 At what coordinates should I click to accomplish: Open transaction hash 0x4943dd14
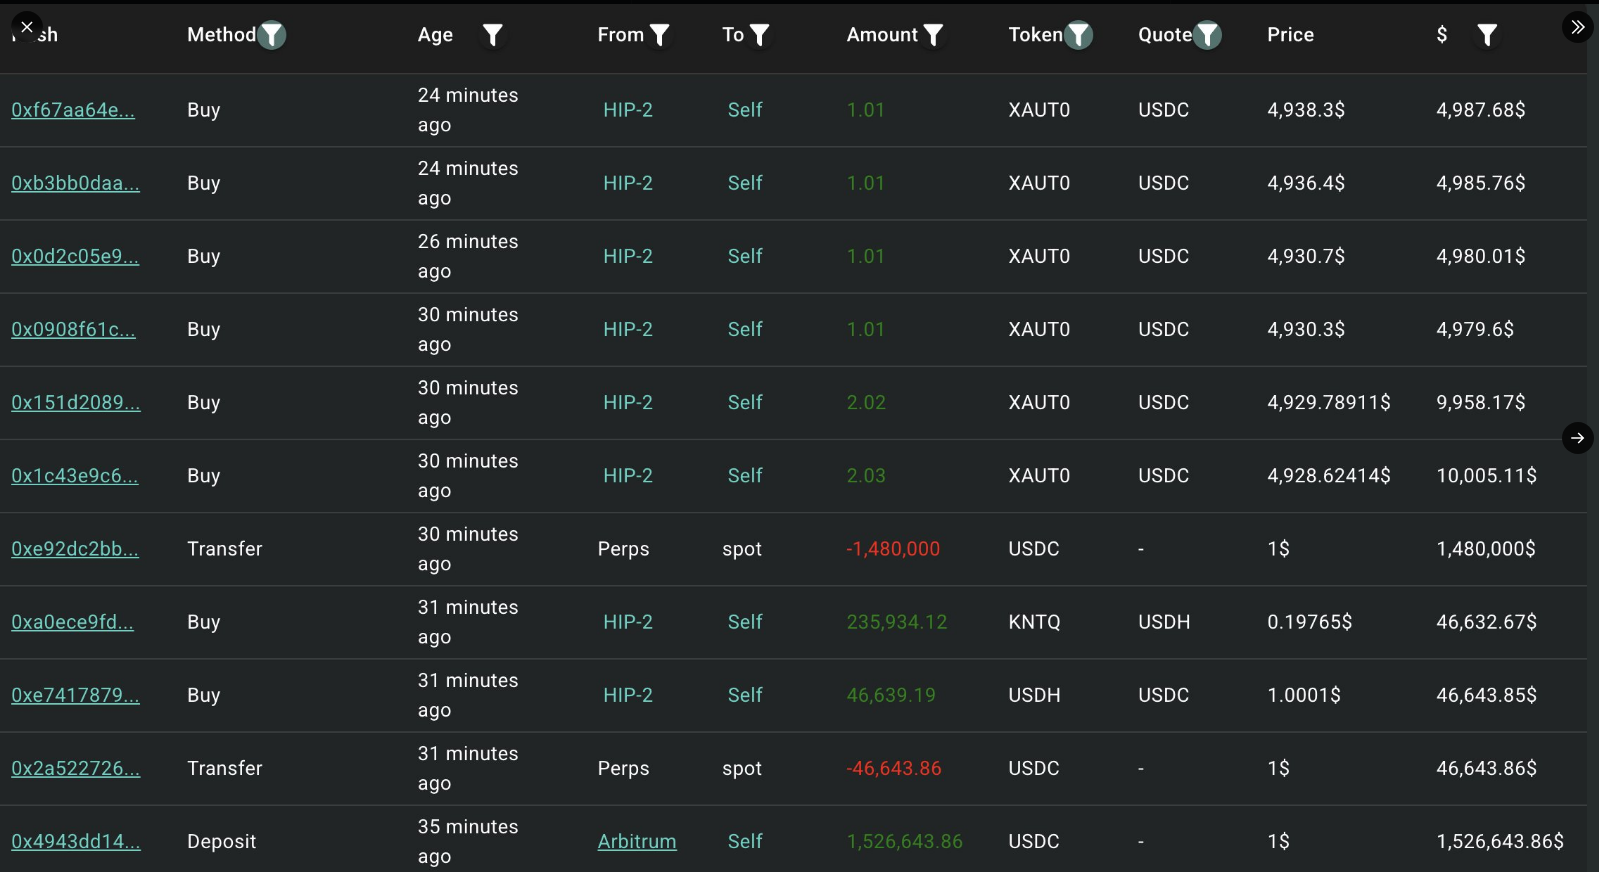[x=76, y=842]
